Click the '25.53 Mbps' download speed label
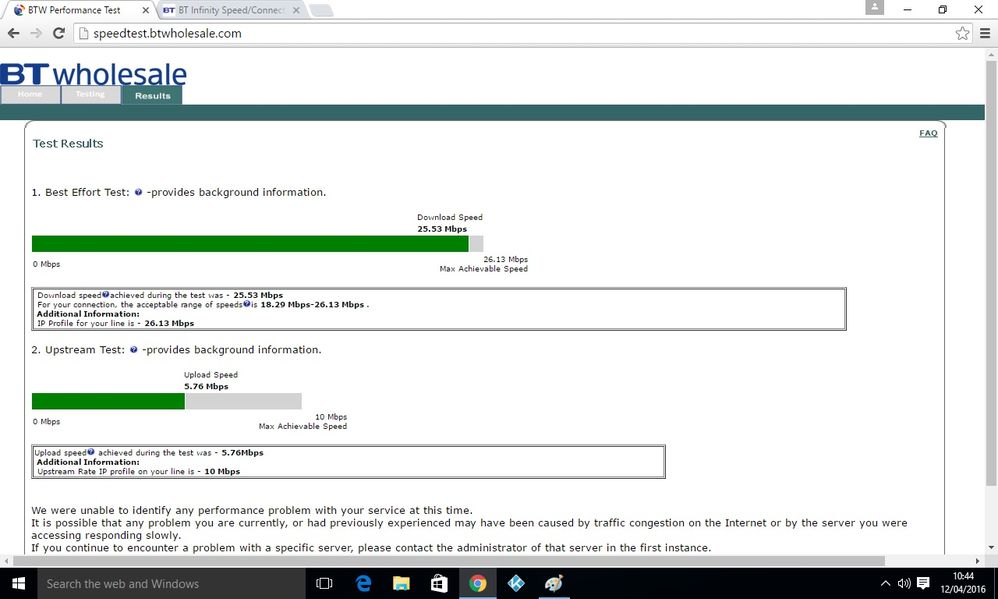 click(x=442, y=229)
